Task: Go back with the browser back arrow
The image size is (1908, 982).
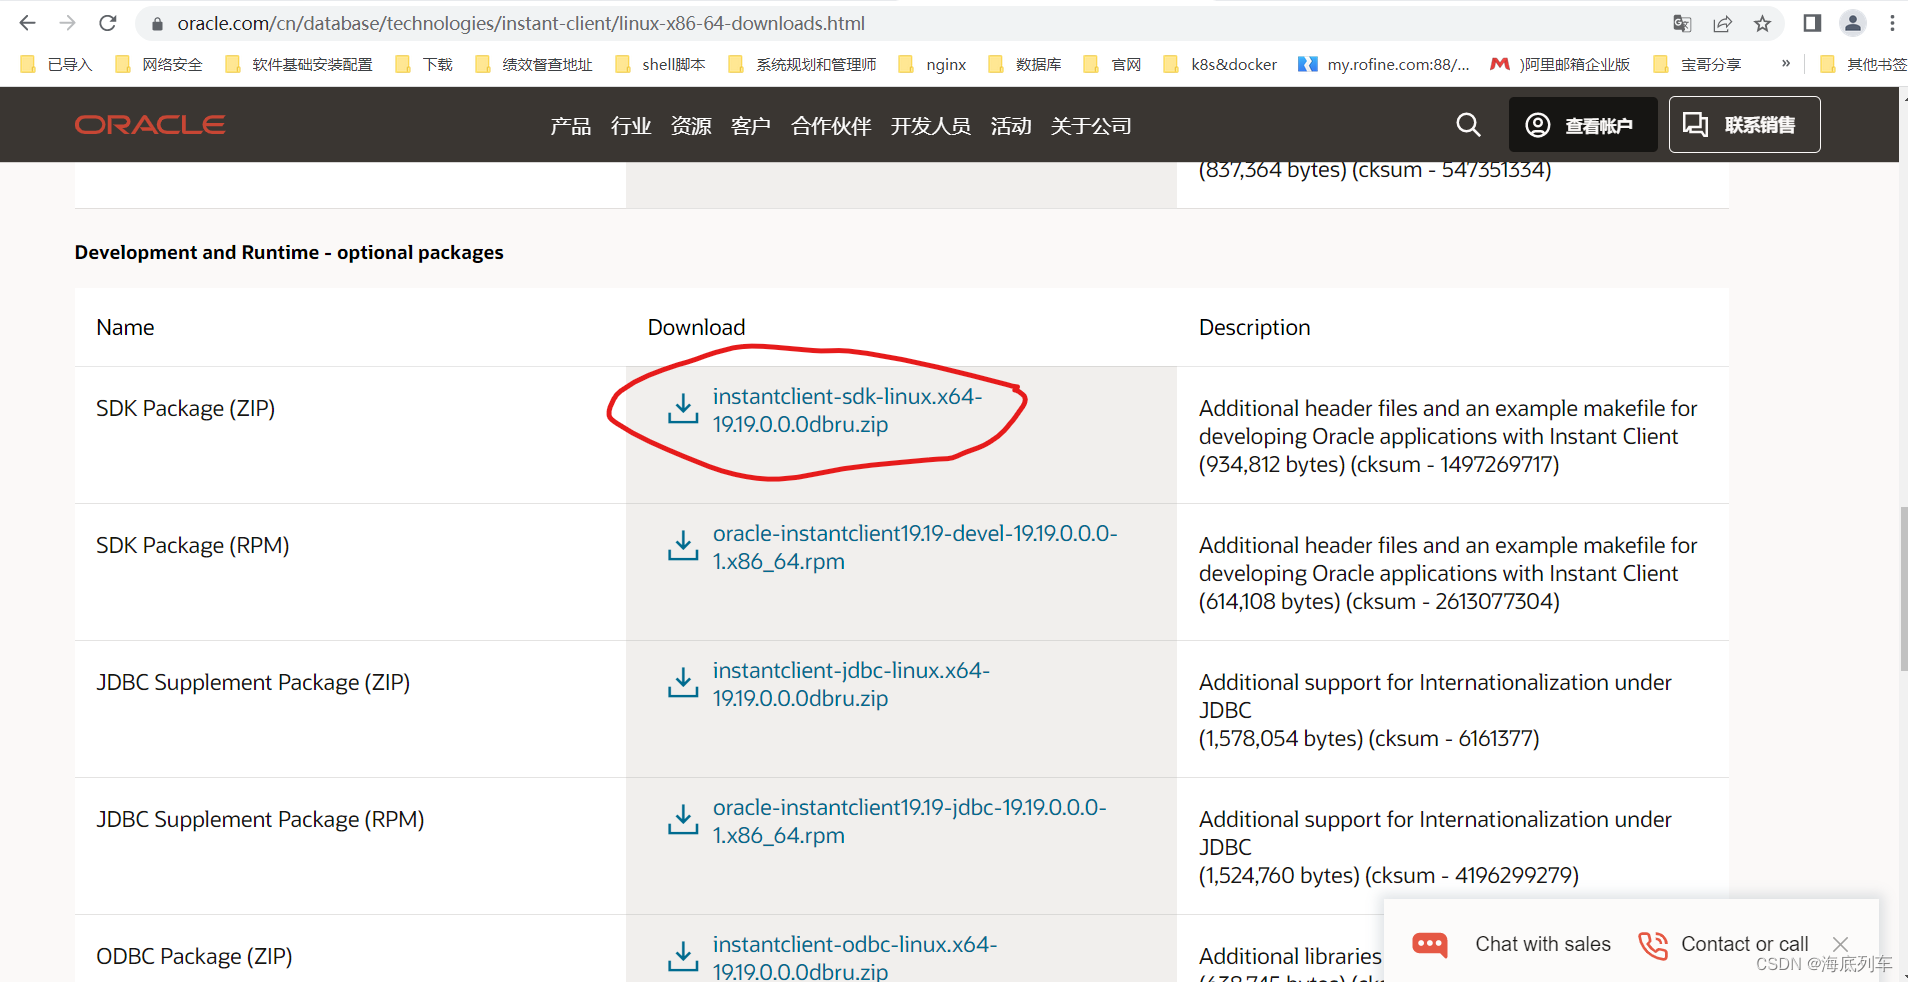Action: coord(27,23)
